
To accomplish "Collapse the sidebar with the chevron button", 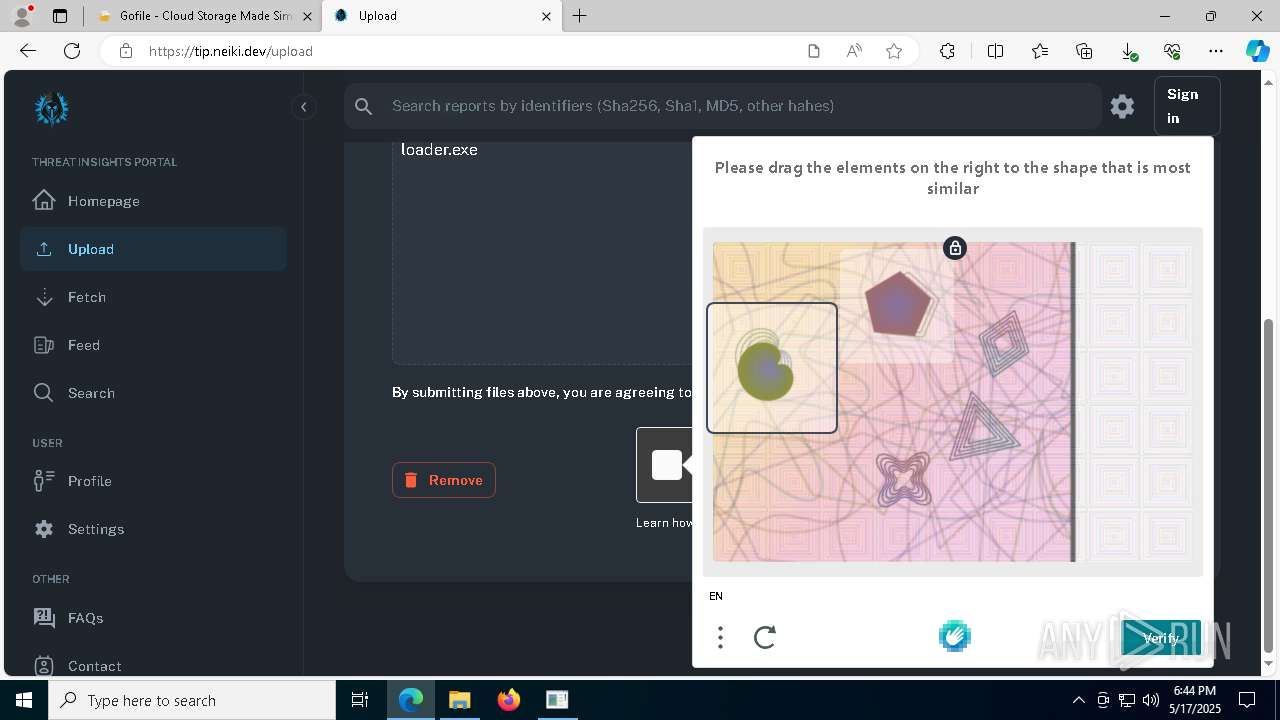I will pyautogui.click(x=303, y=106).
